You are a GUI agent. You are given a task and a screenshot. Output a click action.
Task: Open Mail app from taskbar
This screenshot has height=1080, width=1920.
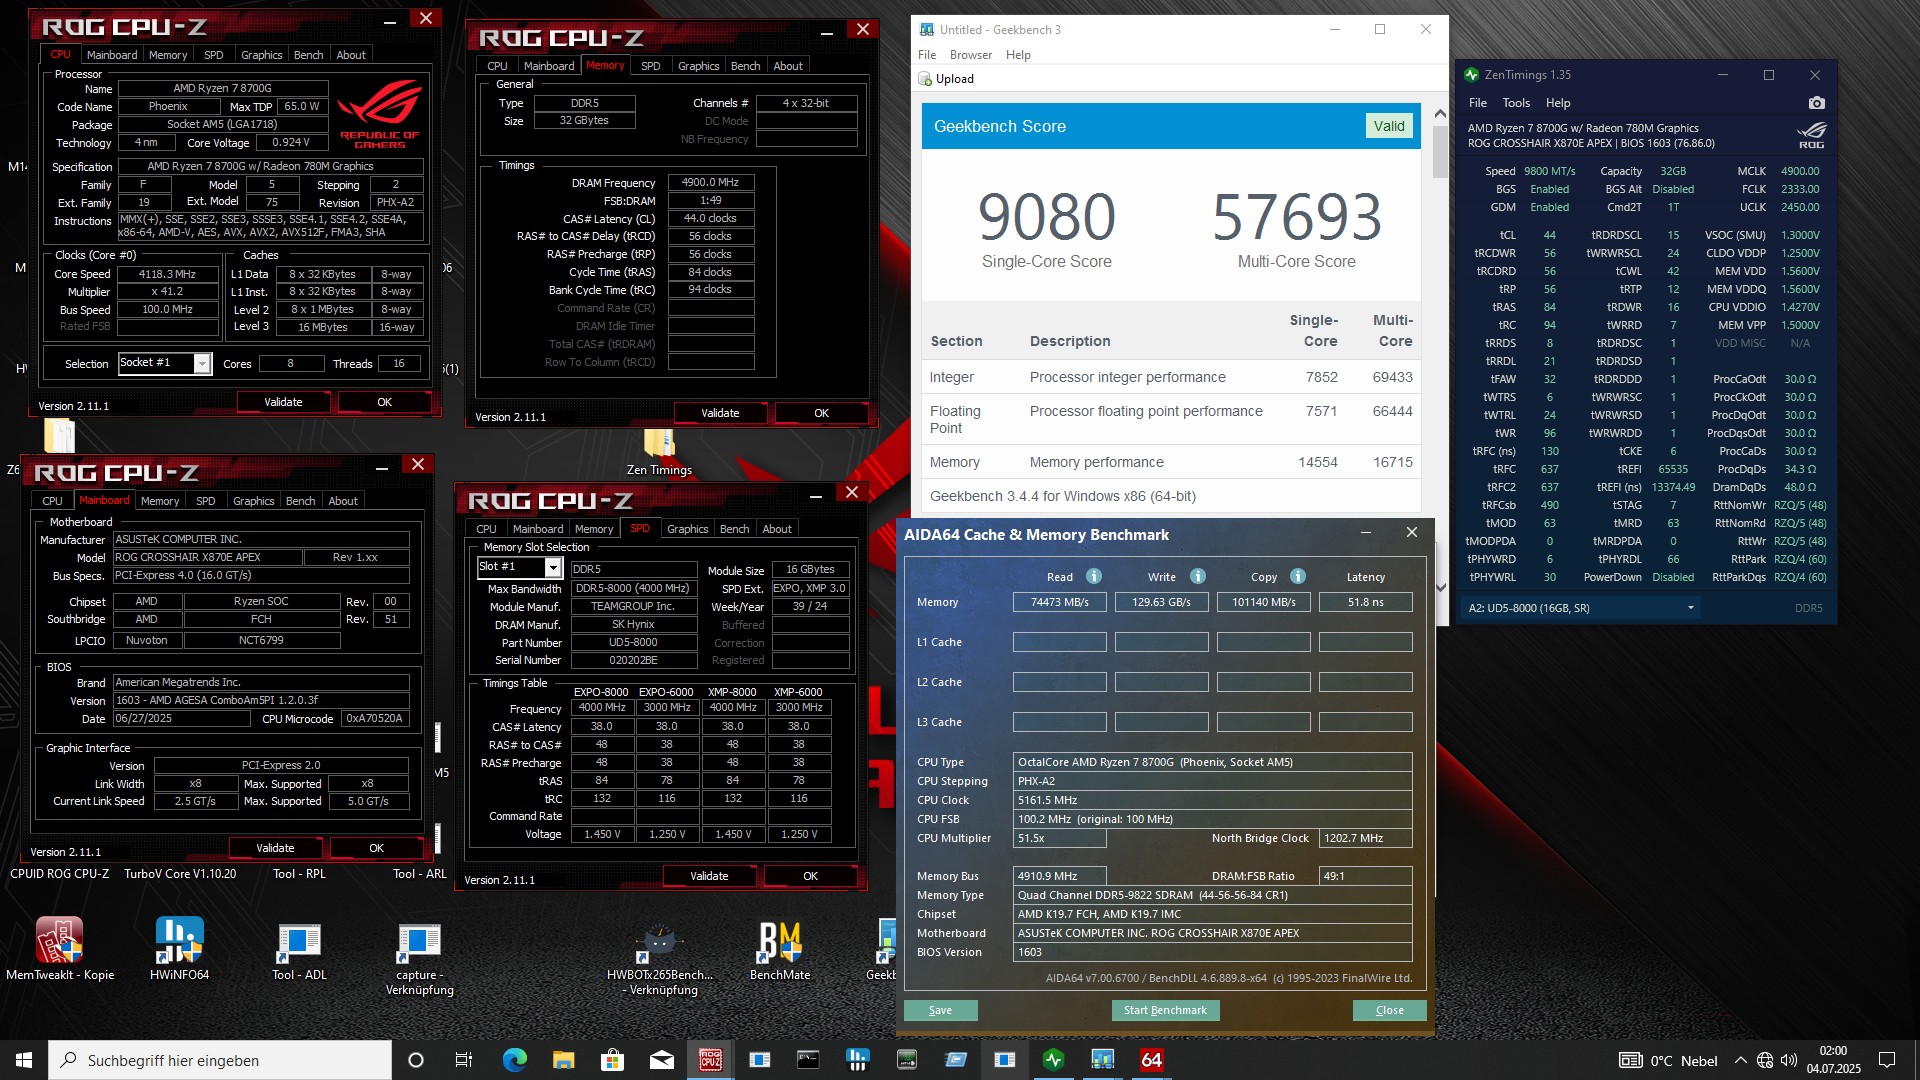661,1060
